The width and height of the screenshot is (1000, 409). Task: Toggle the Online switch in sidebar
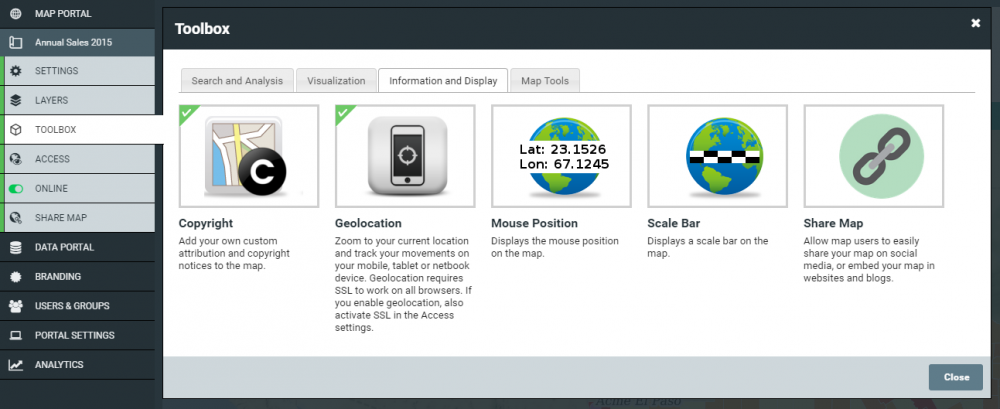[x=16, y=189]
